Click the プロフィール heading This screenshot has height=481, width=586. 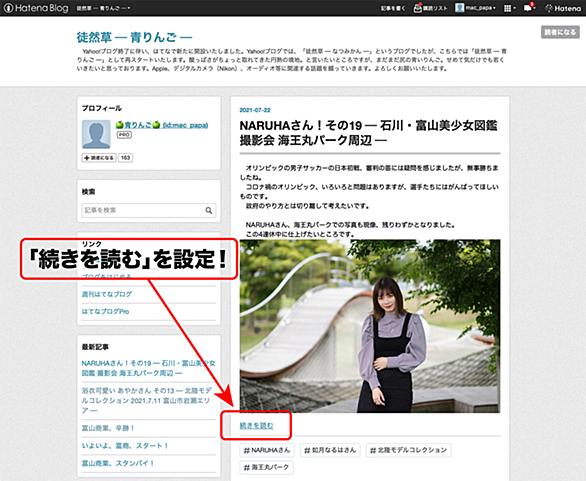tap(102, 108)
